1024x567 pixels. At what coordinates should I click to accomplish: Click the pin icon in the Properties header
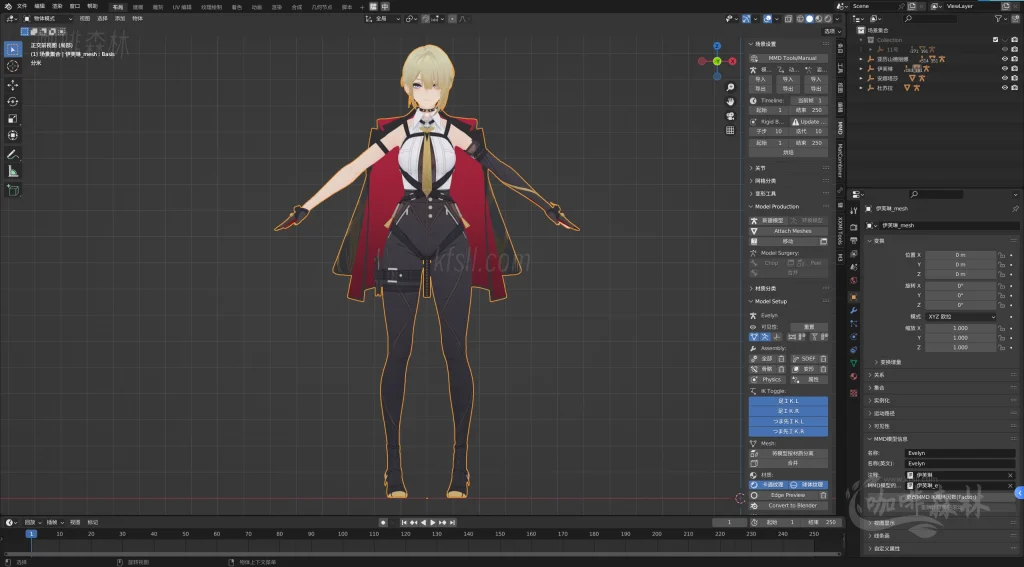pos(1015,208)
